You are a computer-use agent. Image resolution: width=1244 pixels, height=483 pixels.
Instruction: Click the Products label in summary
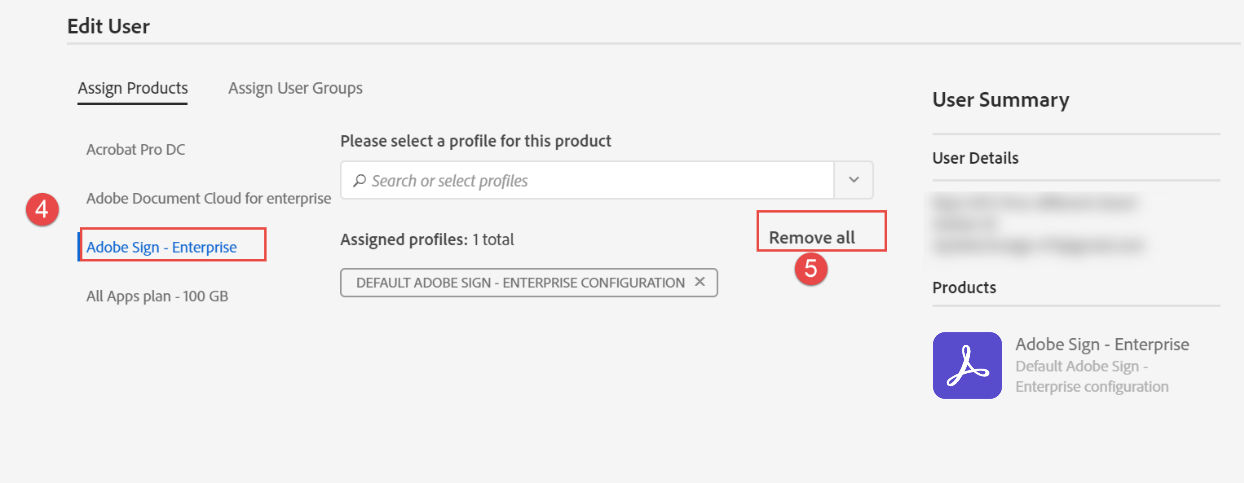[x=964, y=287]
